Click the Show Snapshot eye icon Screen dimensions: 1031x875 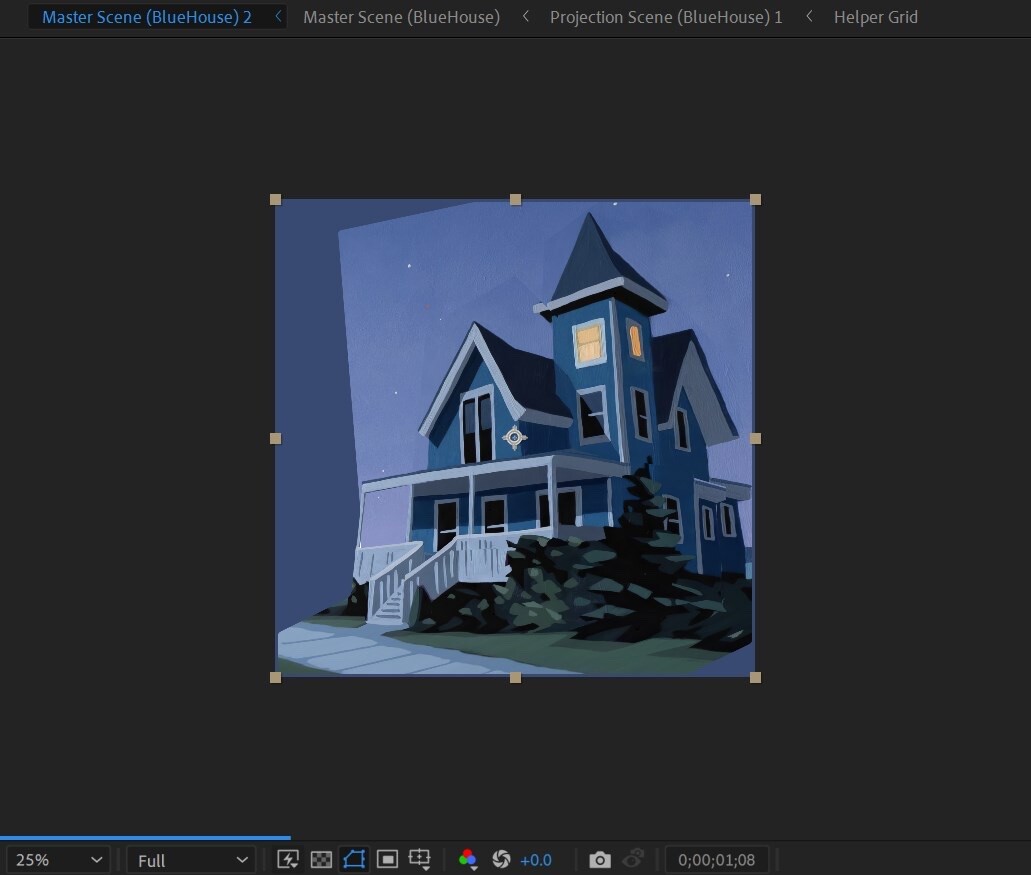[633, 859]
